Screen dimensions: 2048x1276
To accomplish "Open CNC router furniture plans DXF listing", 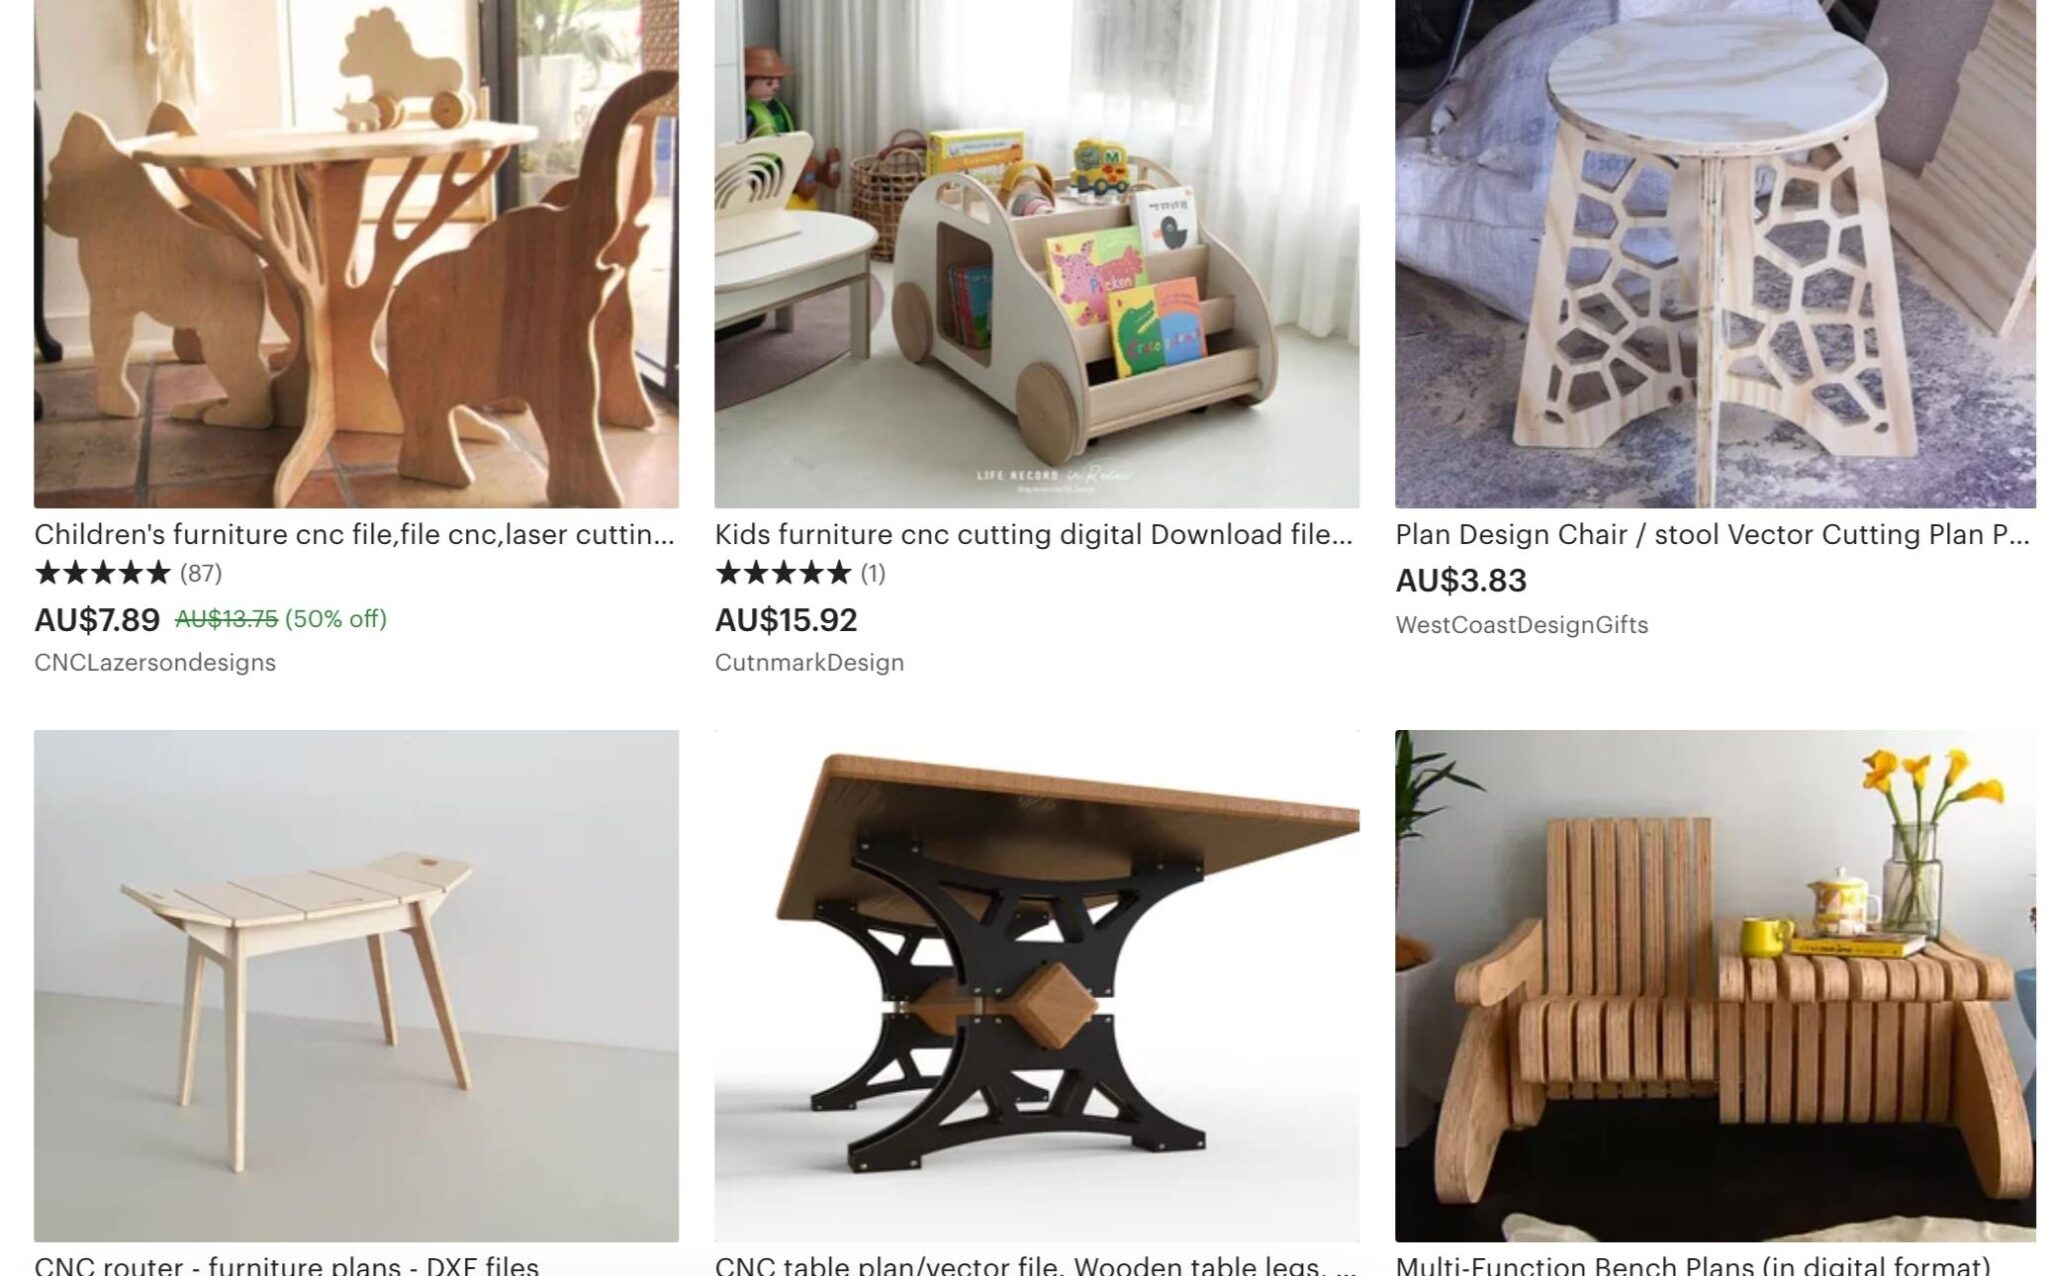I will (x=287, y=1265).
